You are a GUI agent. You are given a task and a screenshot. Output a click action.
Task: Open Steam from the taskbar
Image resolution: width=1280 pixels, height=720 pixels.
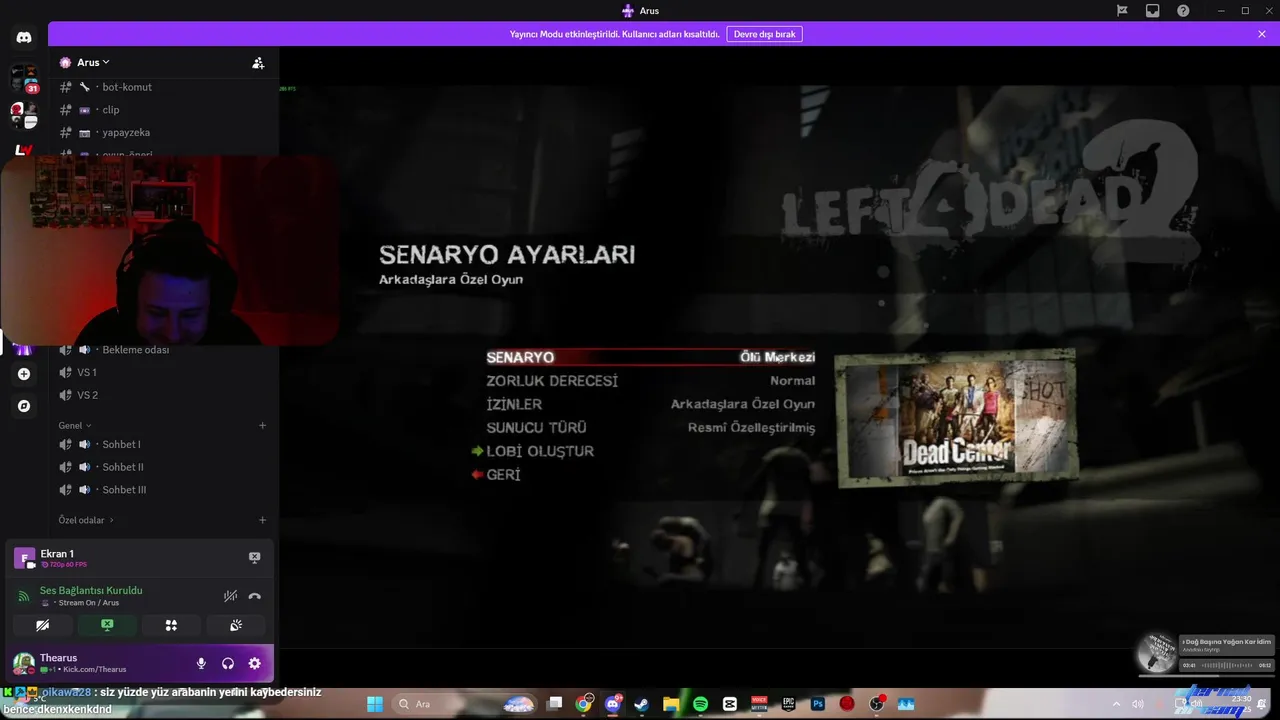point(642,704)
